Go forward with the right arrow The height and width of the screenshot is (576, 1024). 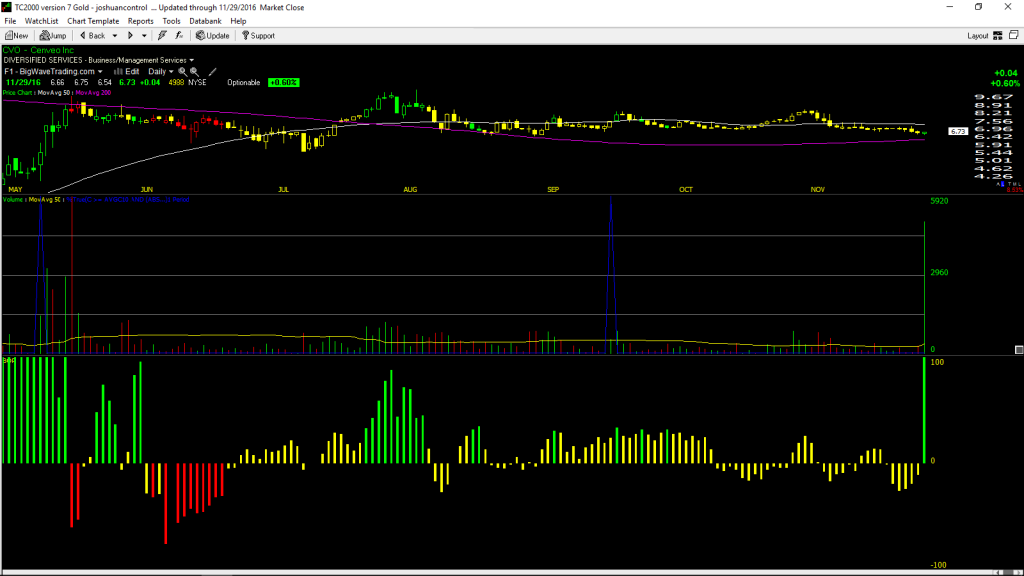point(131,36)
